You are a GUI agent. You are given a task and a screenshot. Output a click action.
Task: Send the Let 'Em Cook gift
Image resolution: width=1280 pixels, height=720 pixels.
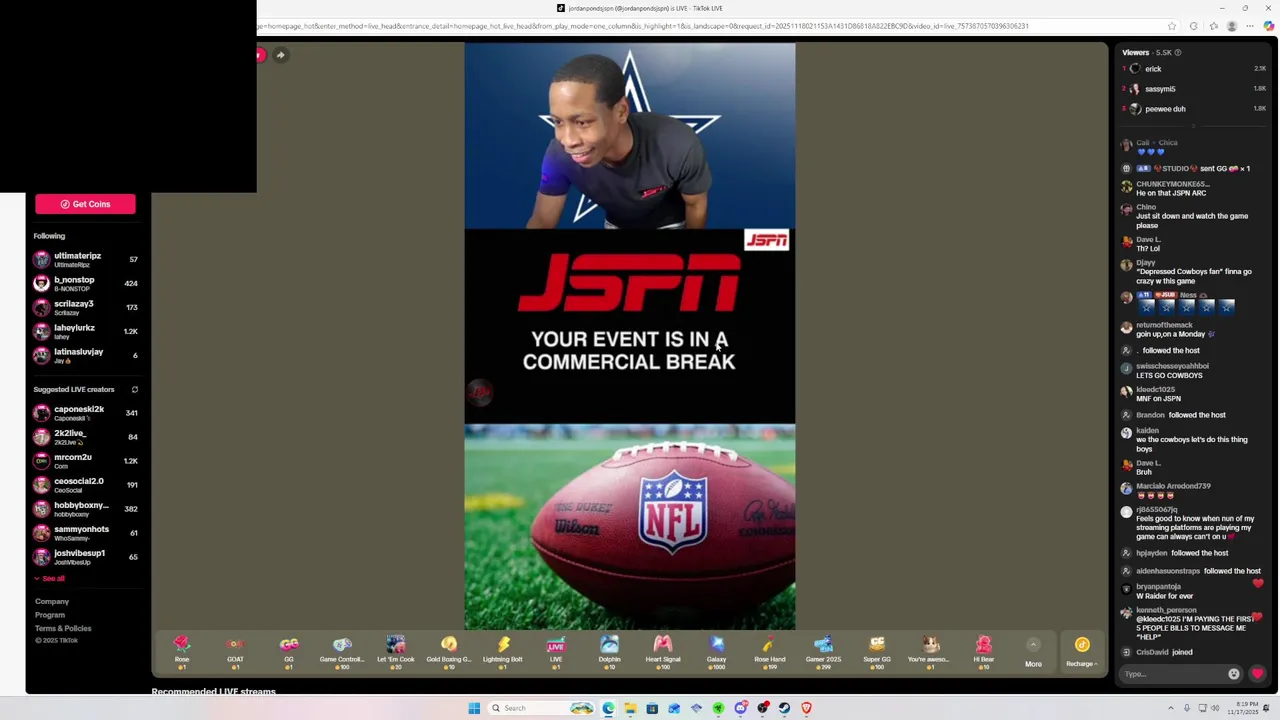[x=396, y=651]
